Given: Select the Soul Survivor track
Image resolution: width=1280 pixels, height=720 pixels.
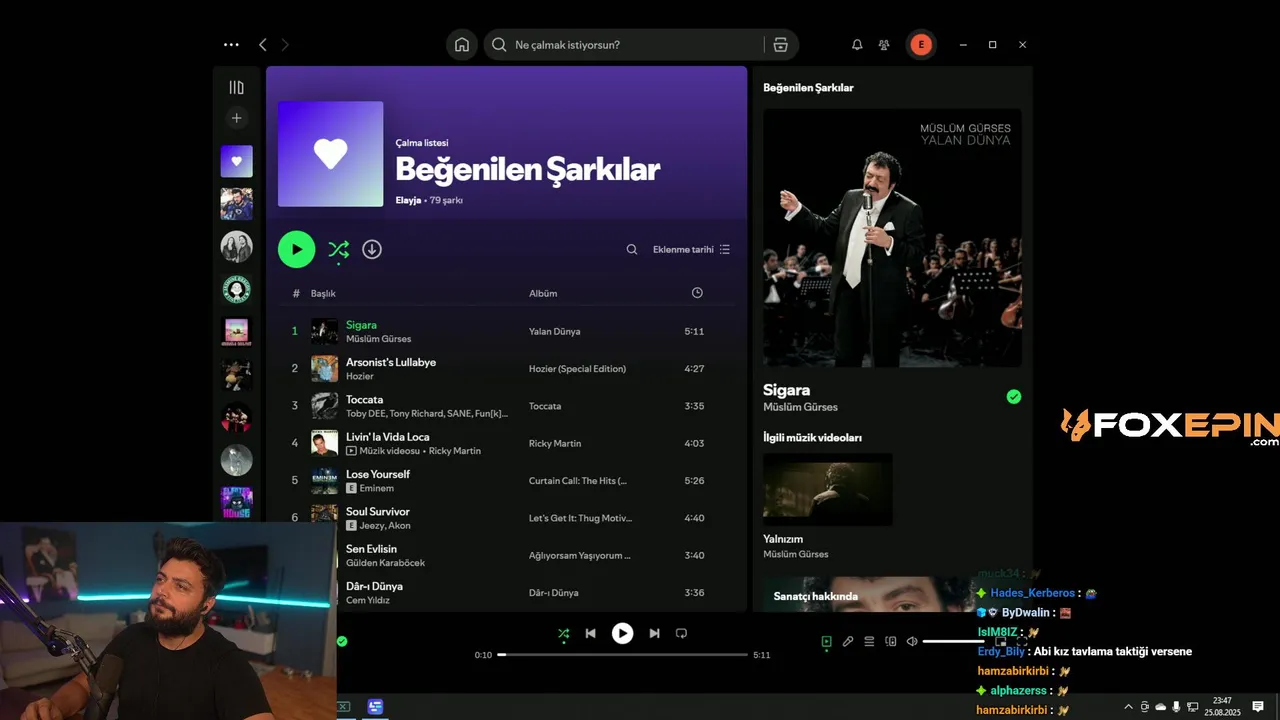Looking at the screenshot, I should point(378,511).
